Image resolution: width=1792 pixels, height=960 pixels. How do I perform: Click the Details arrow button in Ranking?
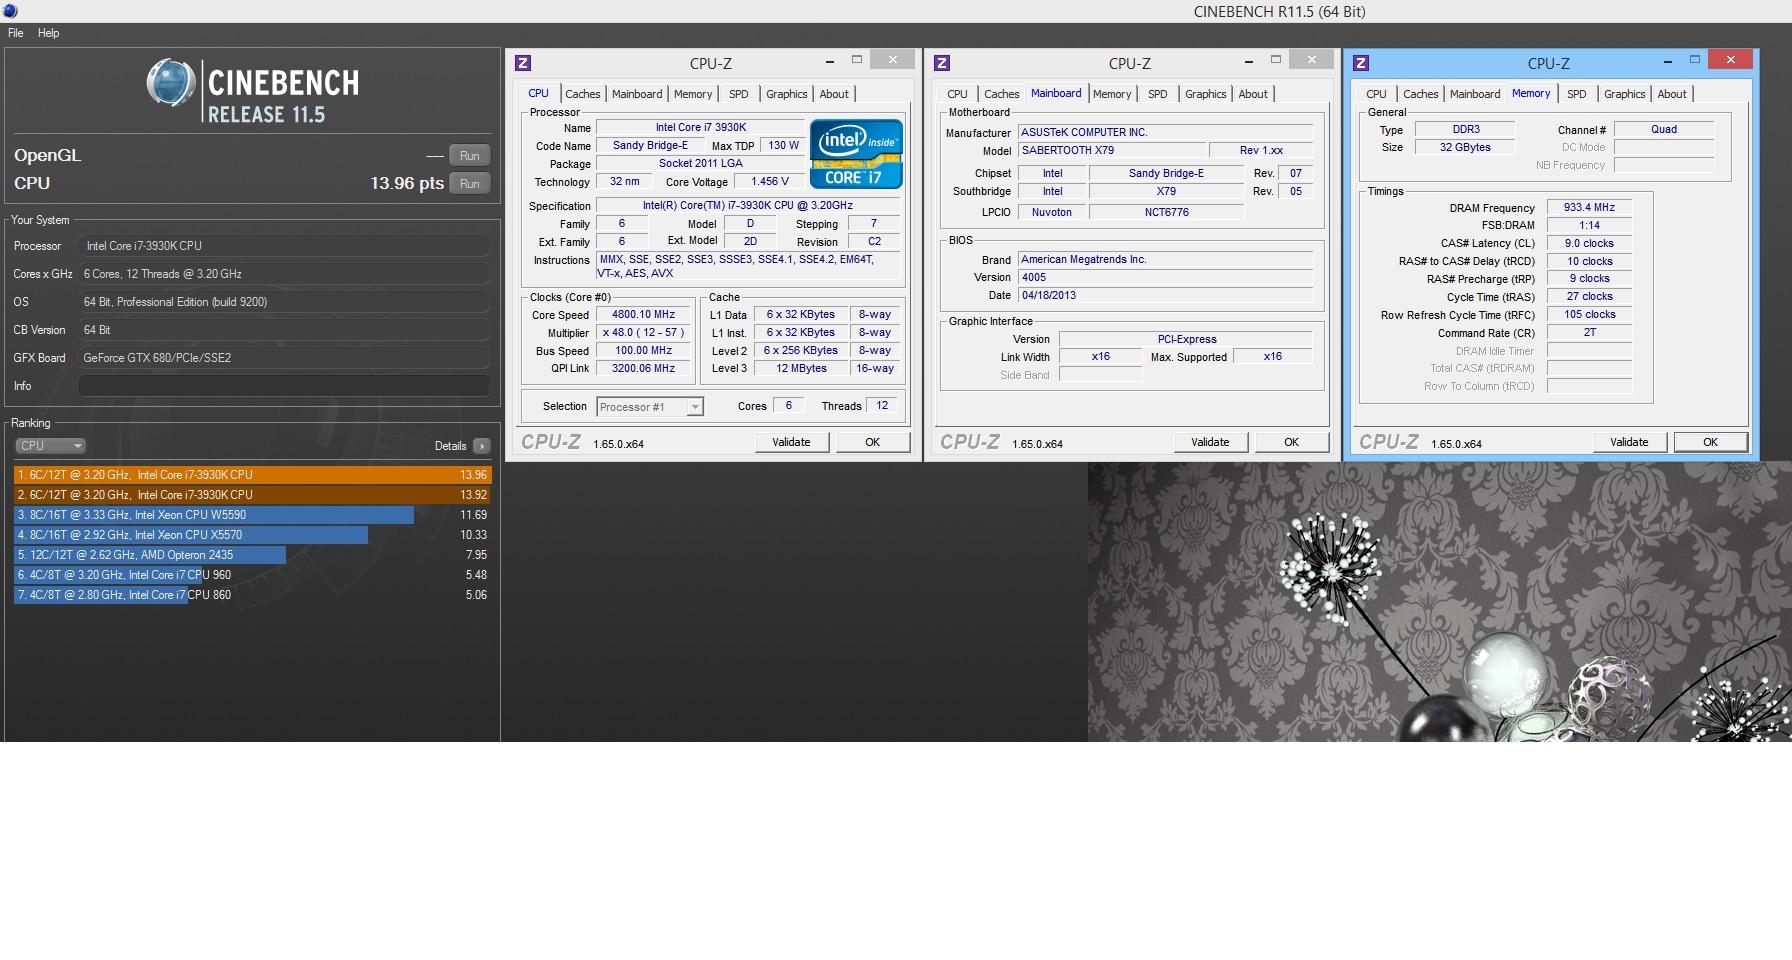coord(482,446)
